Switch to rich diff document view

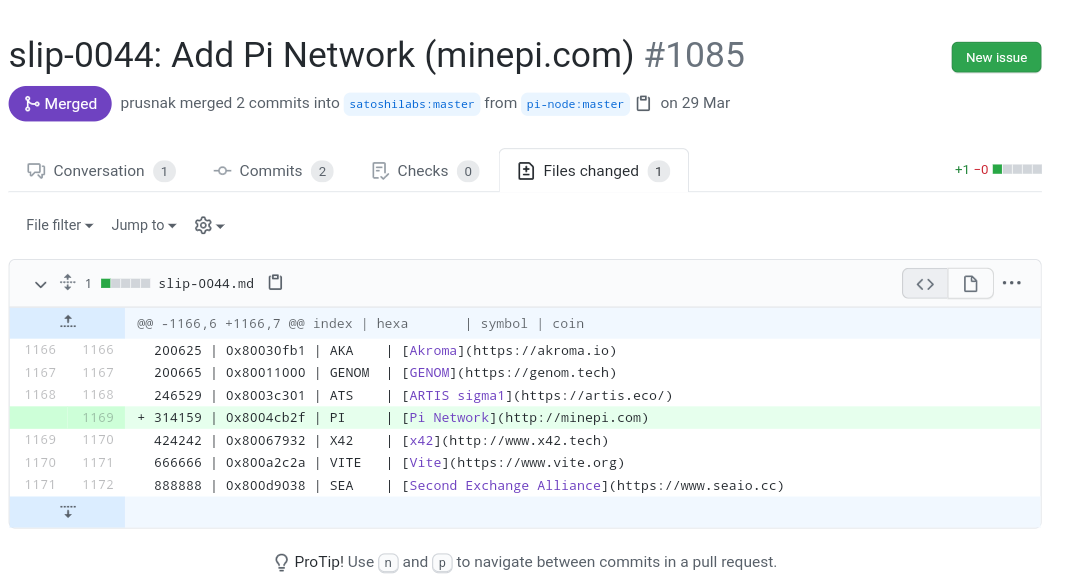970,284
